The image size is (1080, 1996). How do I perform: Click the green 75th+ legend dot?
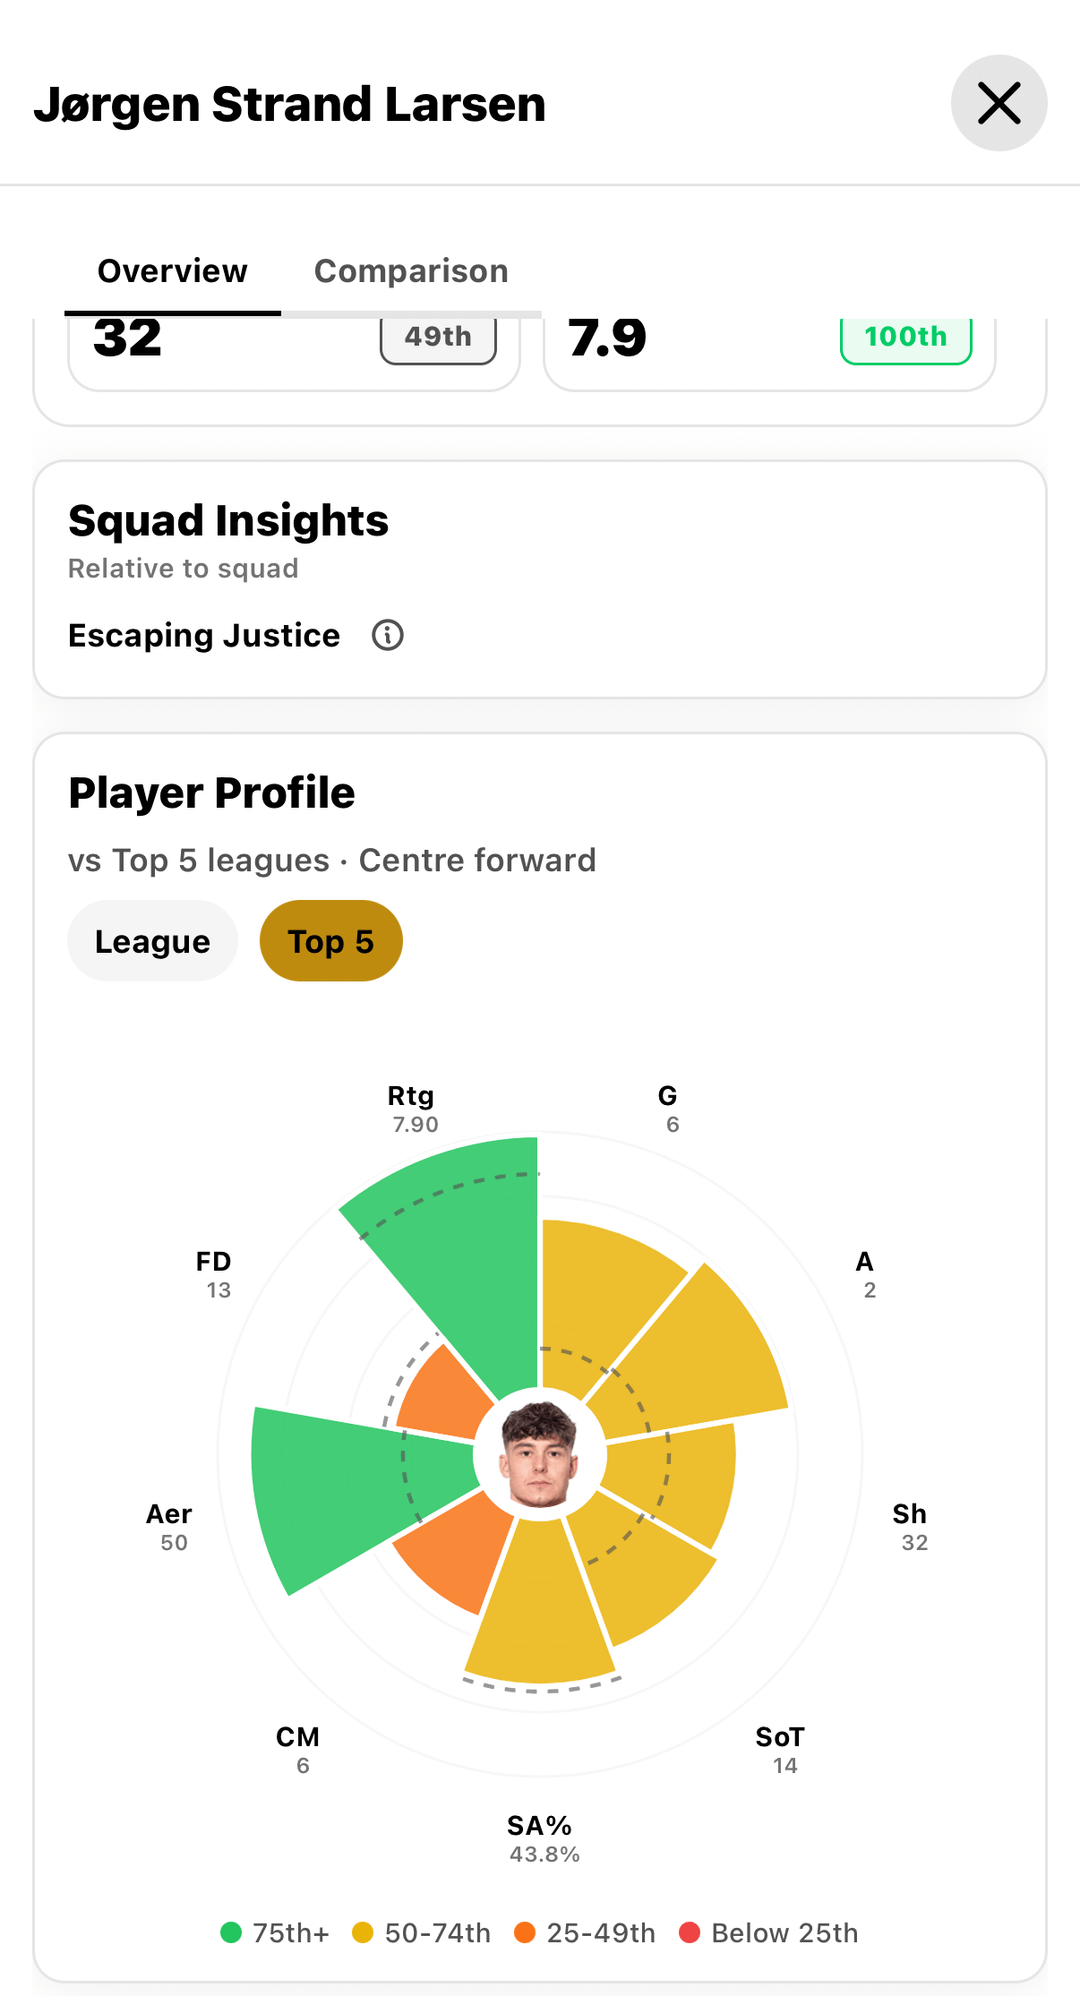[x=231, y=1933]
